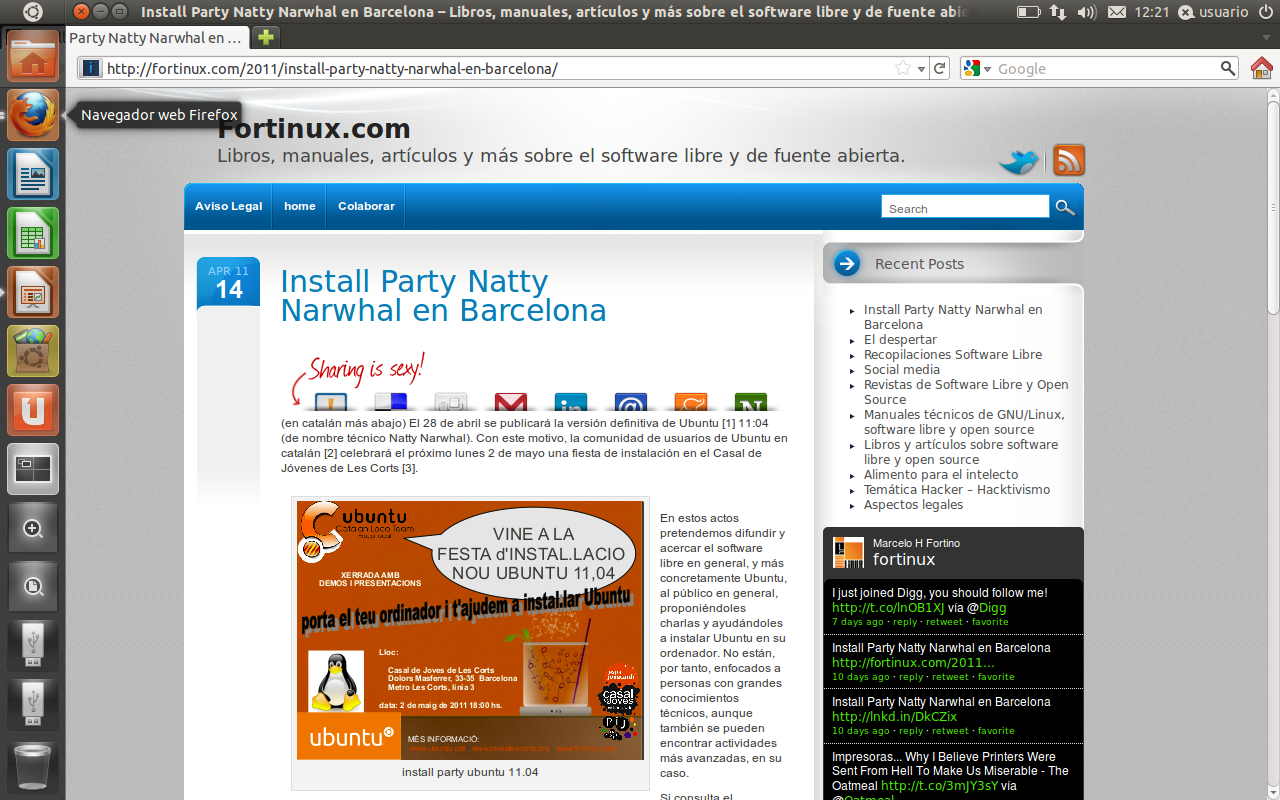Image resolution: width=1280 pixels, height=800 pixels.
Task: Open the http://t.co/lnOB1Xj tweet link
Action: point(888,607)
